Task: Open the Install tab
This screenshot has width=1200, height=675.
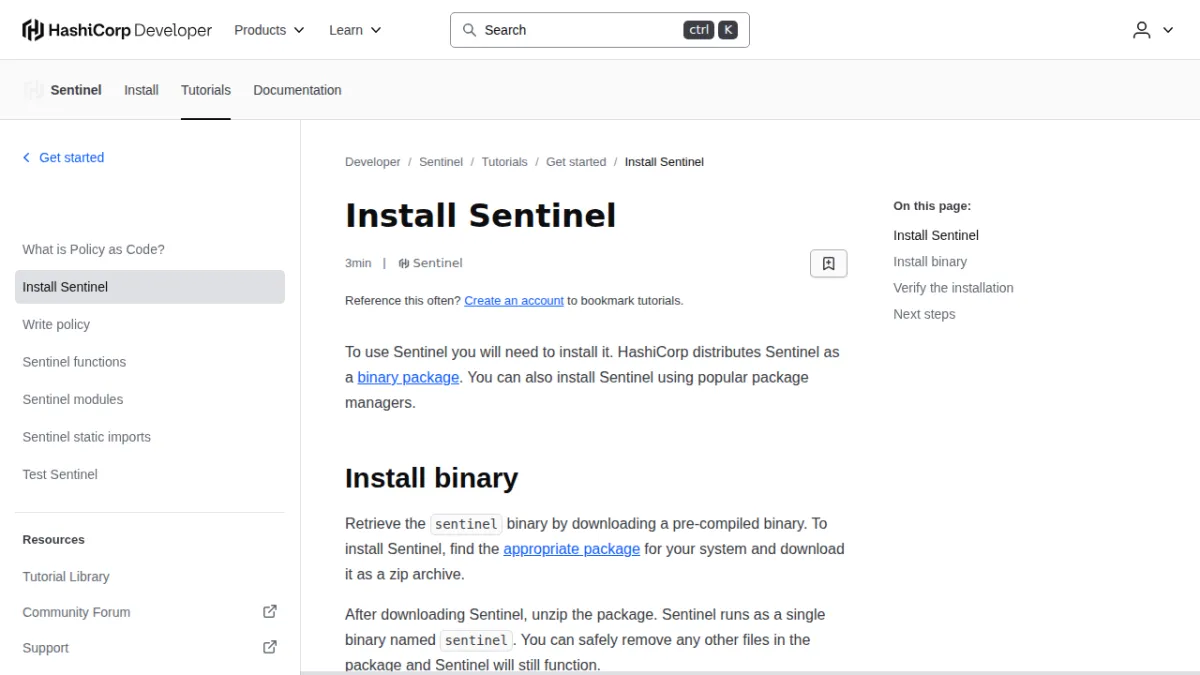Action: click(141, 90)
